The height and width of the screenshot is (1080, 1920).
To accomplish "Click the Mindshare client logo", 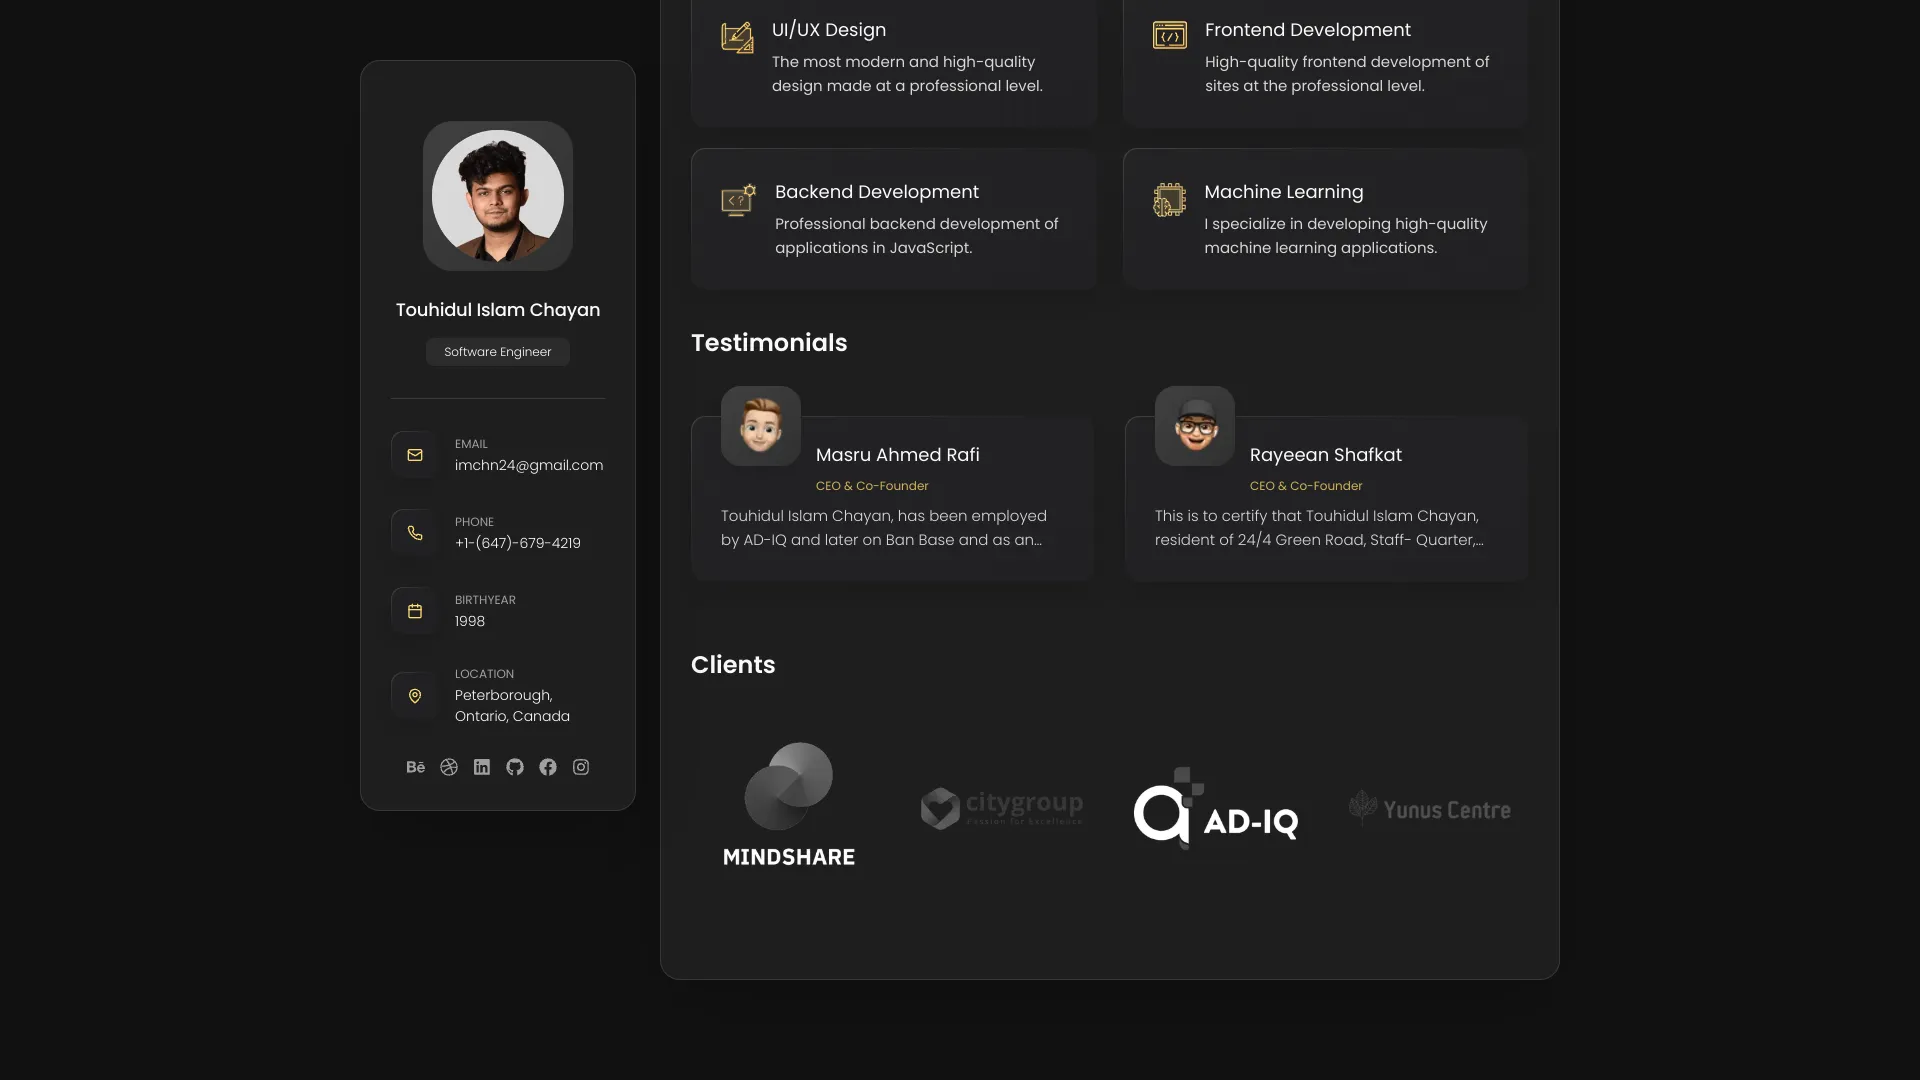I will pyautogui.click(x=789, y=805).
